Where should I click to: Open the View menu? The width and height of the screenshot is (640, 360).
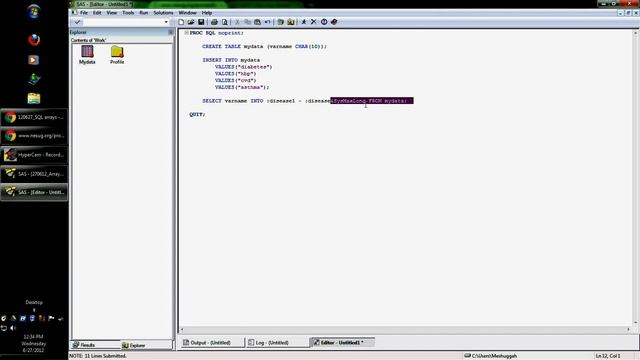pyautogui.click(x=111, y=13)
